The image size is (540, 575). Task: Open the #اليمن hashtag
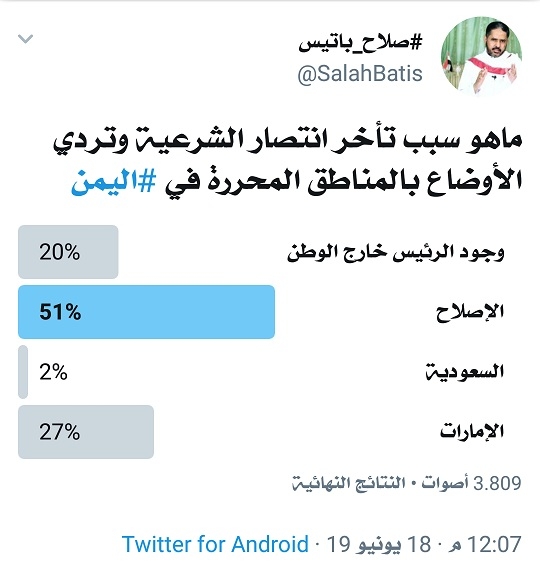coord(114,182)
